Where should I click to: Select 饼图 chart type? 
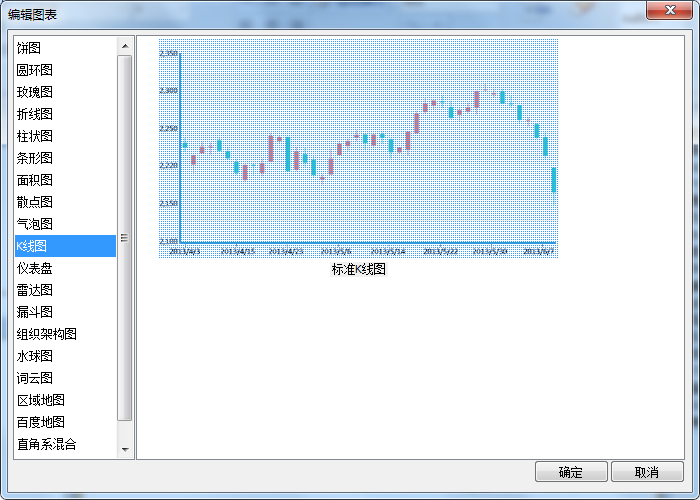[x=29, y=48]
